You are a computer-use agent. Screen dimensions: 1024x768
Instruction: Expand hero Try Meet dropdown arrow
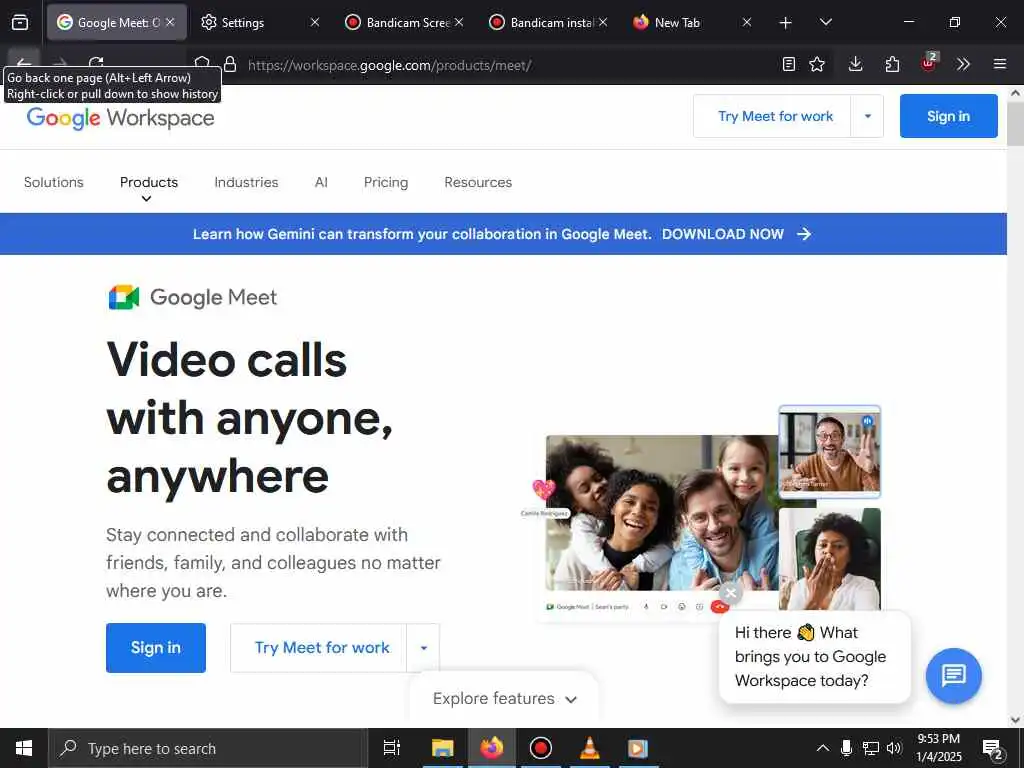(x=423, y=648)
